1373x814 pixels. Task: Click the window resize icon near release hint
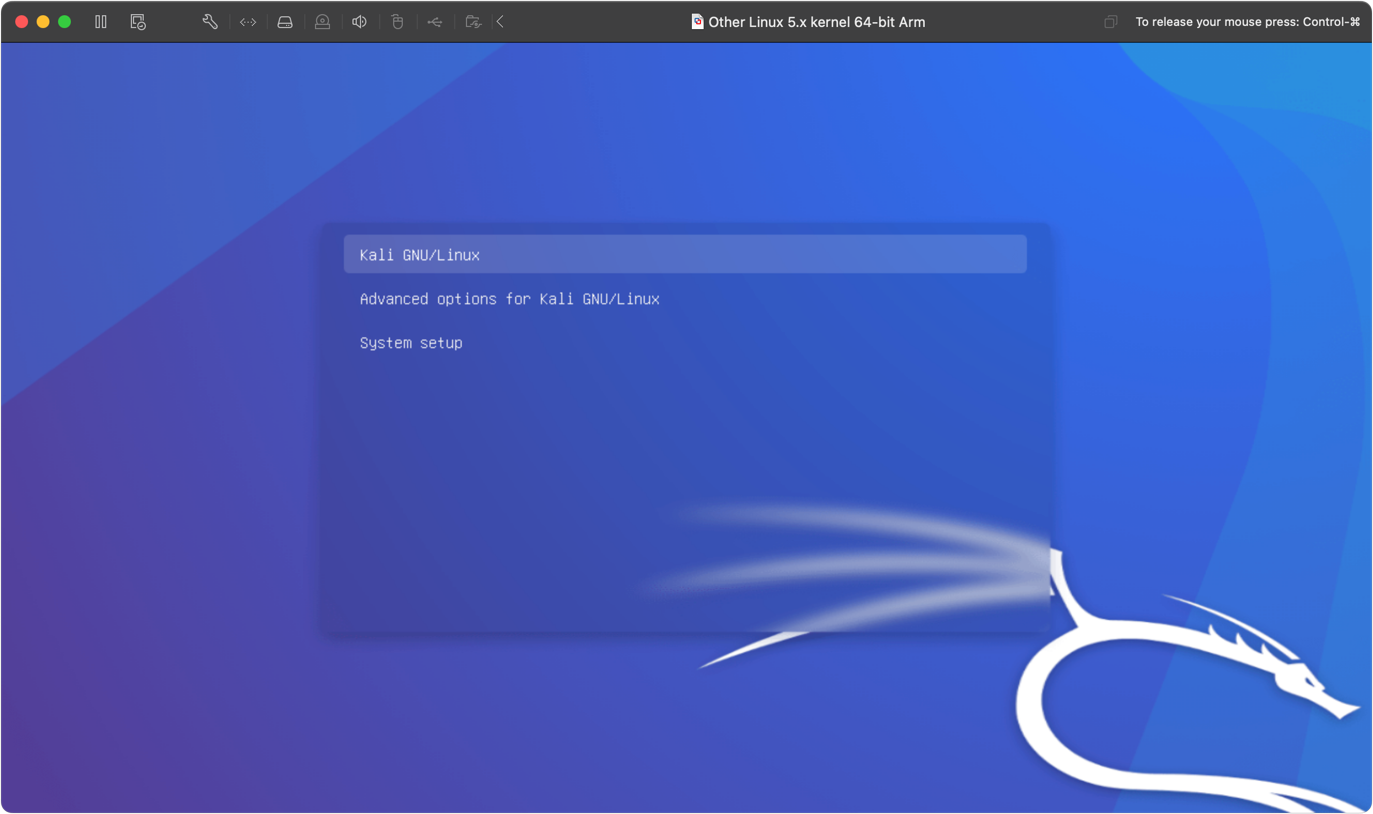(x=1111, y=22)
